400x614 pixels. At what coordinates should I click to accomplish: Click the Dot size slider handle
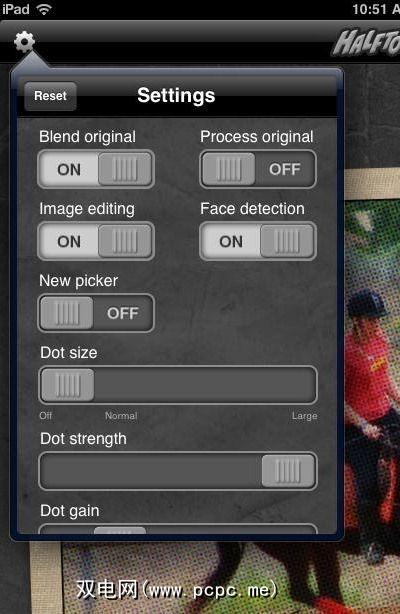tap(68, 385)
